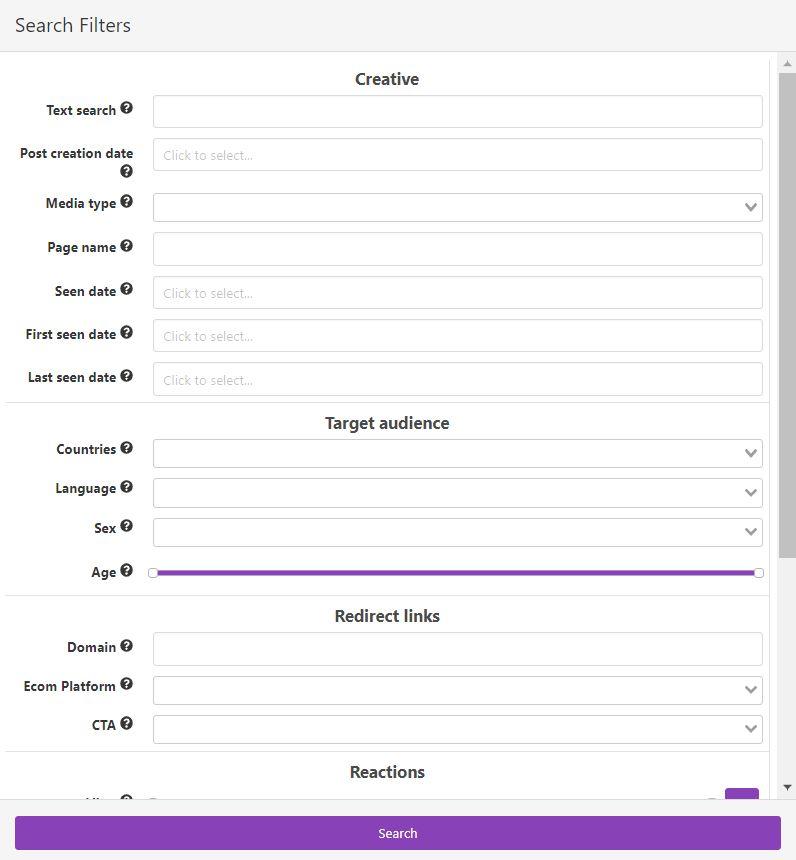The width and height of the screenshot is (796, 860).
Task: Focus the Text search input field
Action: click(457, 112)
